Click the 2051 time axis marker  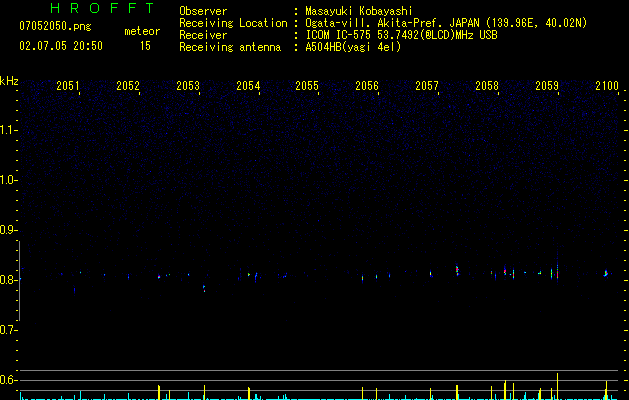pos(68,85)
